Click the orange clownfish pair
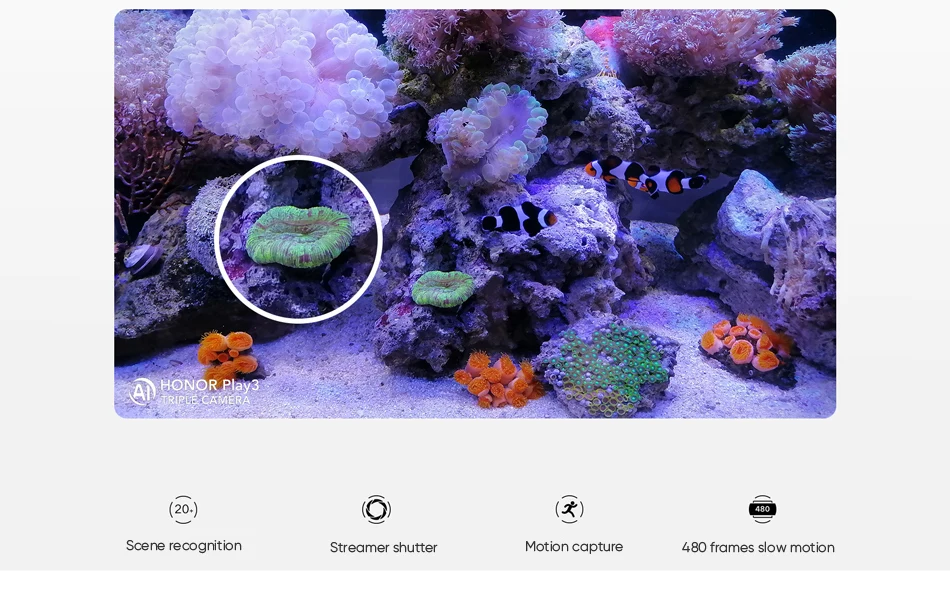The height and width of the screenshot is (591, 950). [x=646, y=176]
